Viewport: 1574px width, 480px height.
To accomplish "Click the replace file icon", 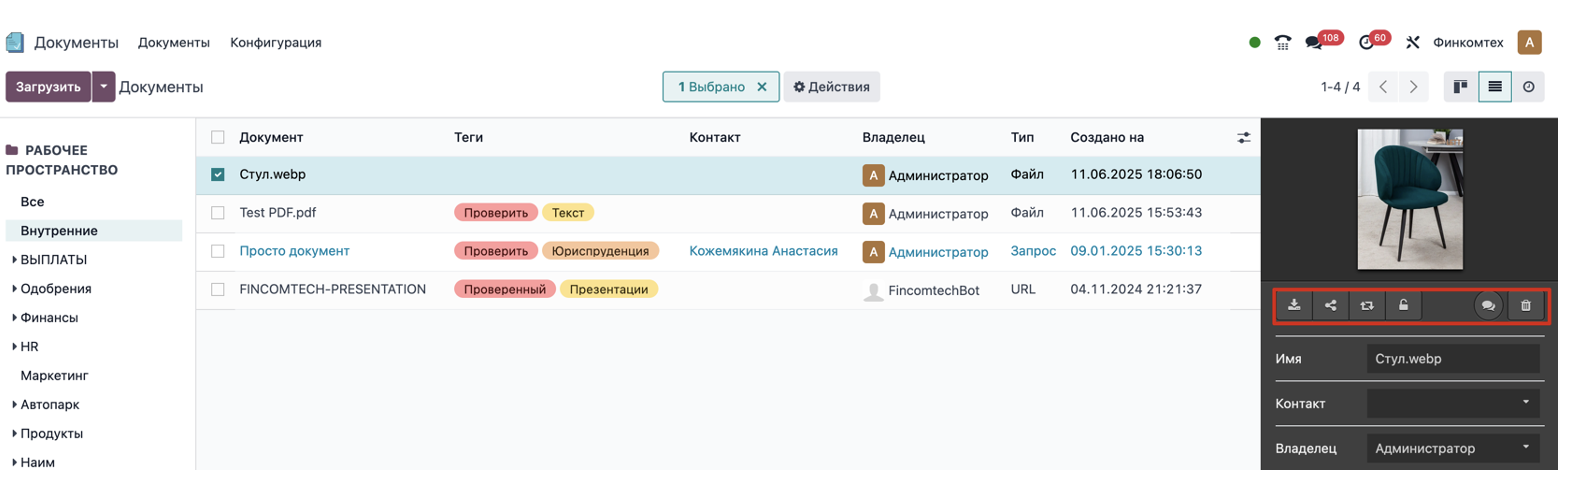I will point(1366,306).
